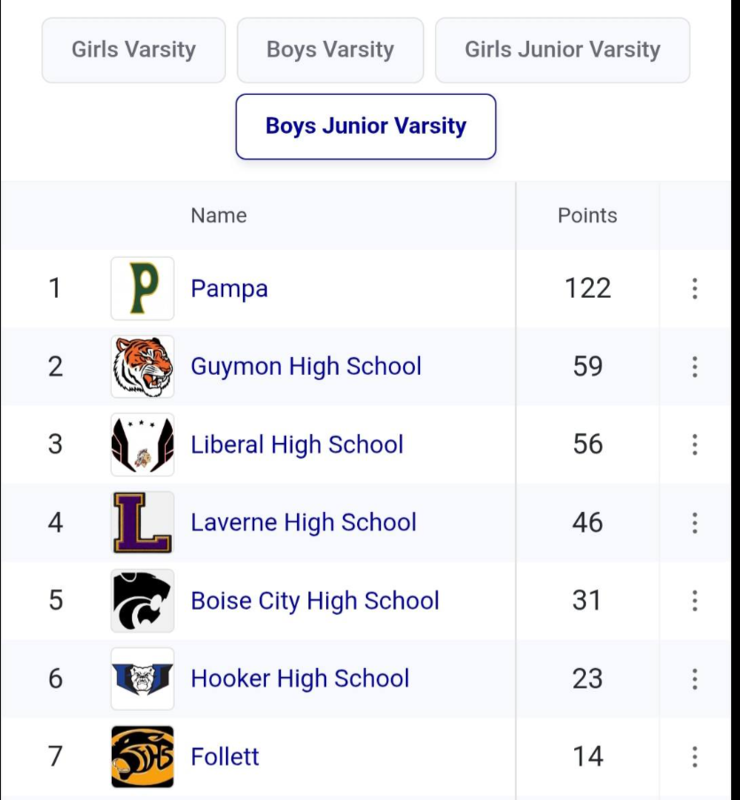Open the more options menu for Guymon
This screenshot has height=800, width=740.
click(694, 367)
